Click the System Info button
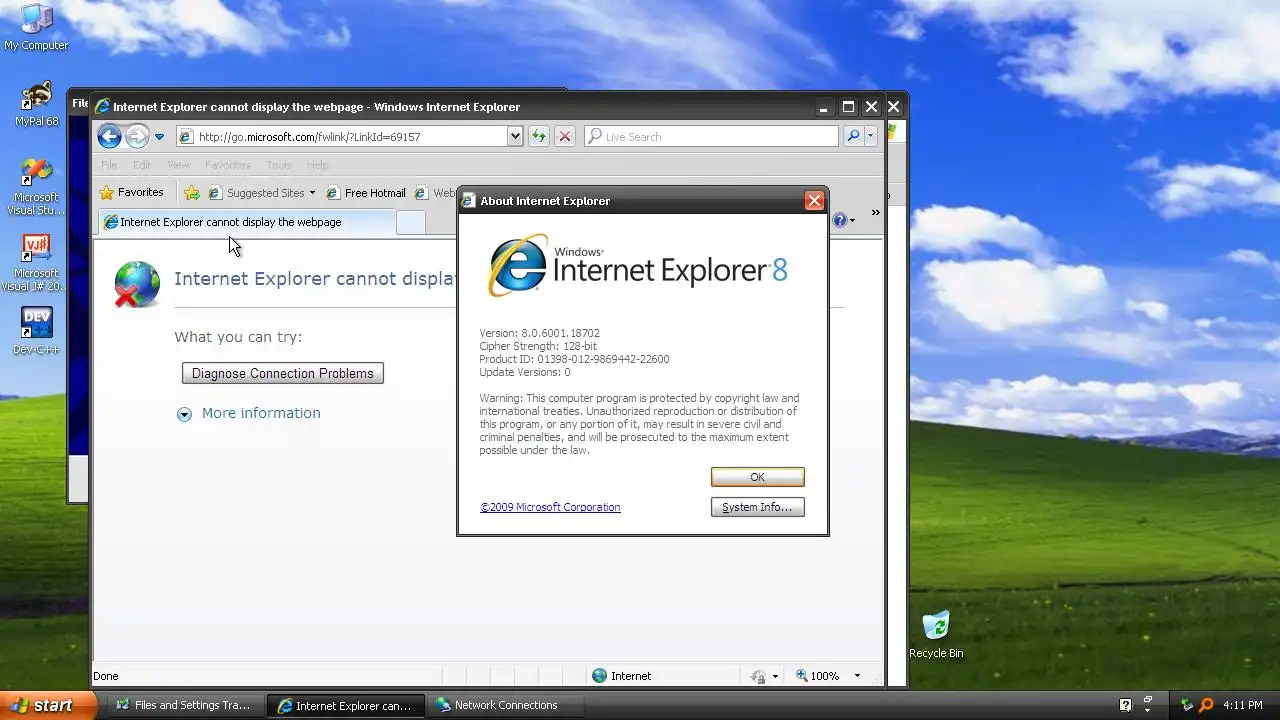Screen dimensions: 1280x720 tap(757, 507)
